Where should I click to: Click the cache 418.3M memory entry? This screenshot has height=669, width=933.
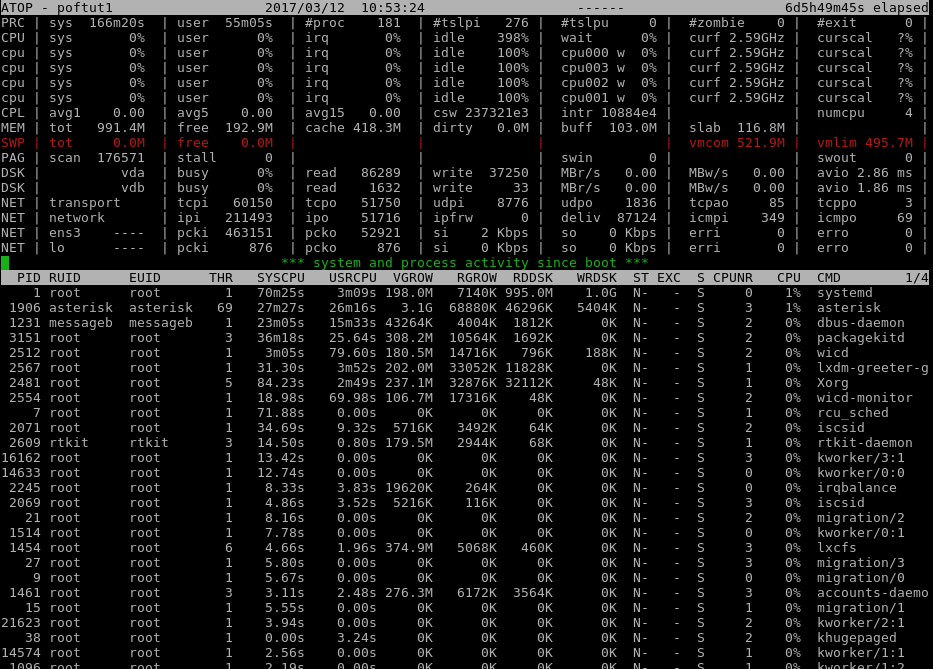pyautogui.click(x=353, y=128)
